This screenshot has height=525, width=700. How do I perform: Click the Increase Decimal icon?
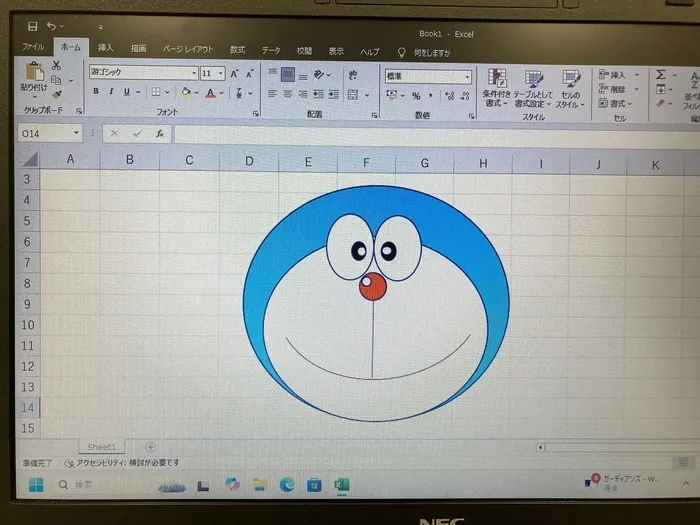(450, 96)
